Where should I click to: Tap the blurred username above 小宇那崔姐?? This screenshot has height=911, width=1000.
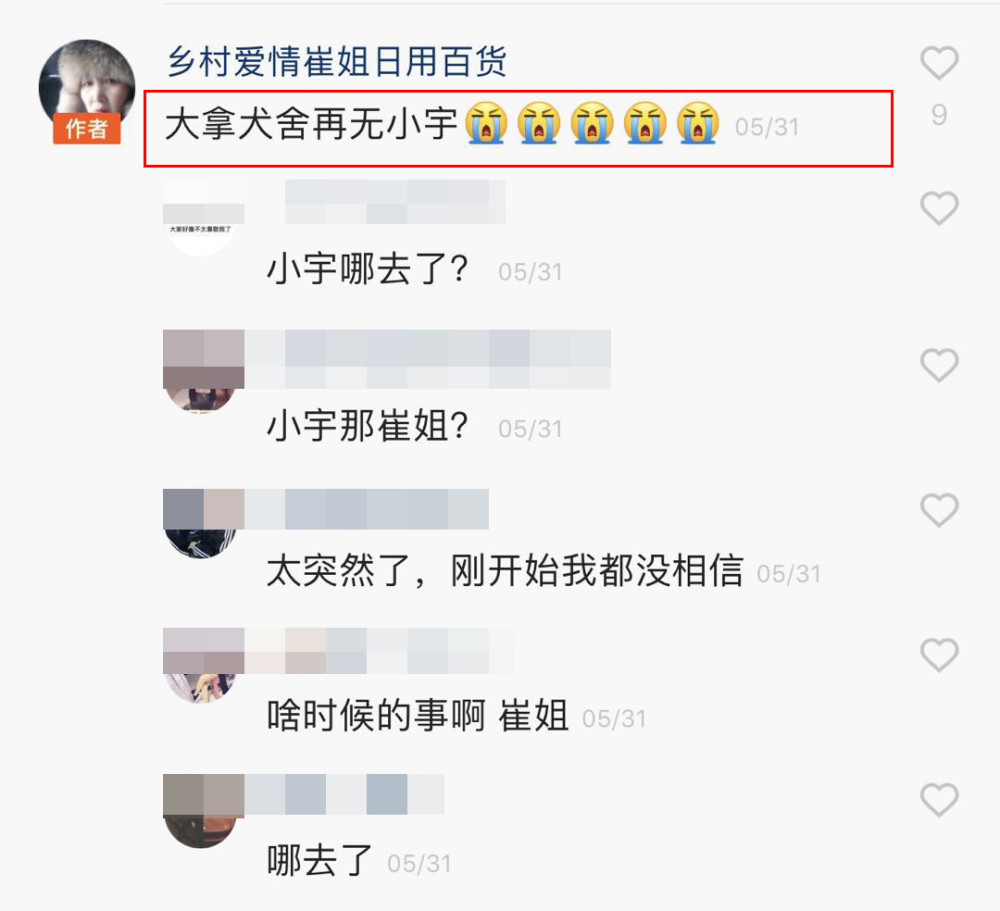[427, 359]
